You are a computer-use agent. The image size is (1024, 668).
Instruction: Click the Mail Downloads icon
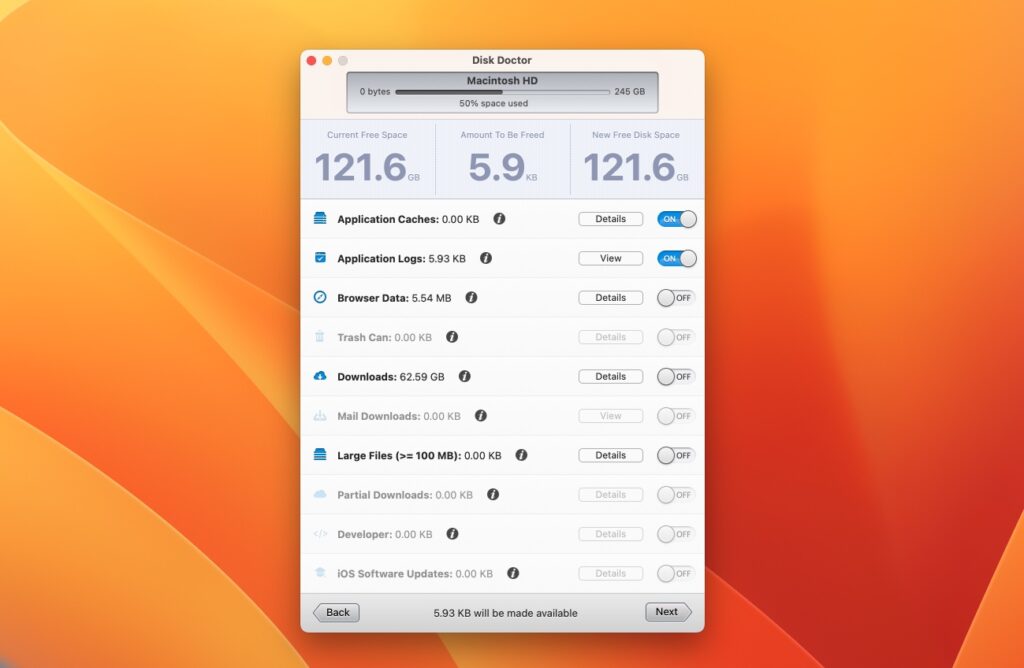[322, 415]
